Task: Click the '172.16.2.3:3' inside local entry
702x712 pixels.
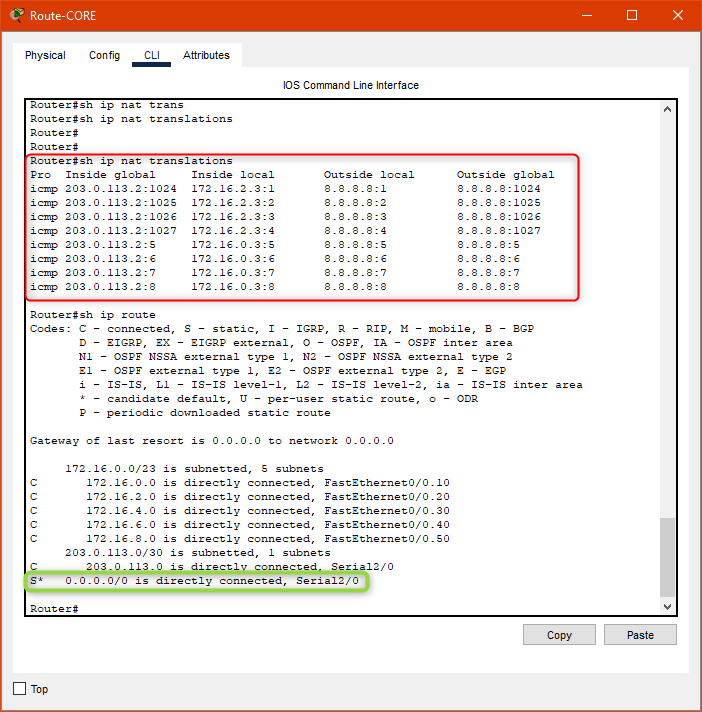Action: tap(233, 217)
